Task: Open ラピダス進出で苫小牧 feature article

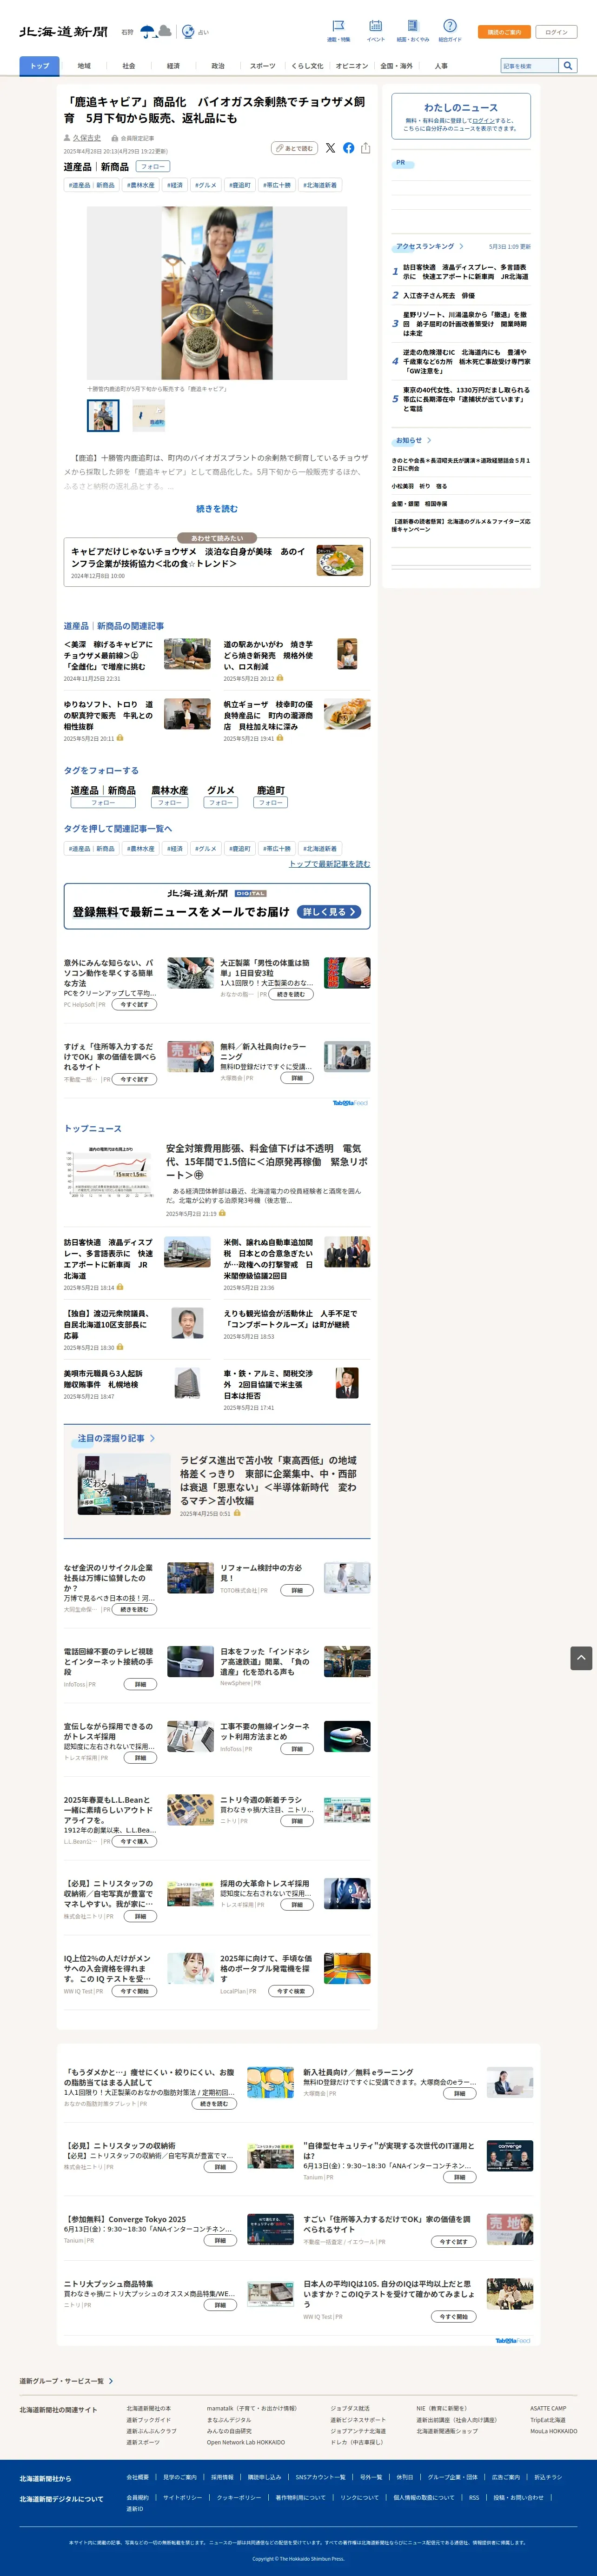Action: (x=268, y=1480)
